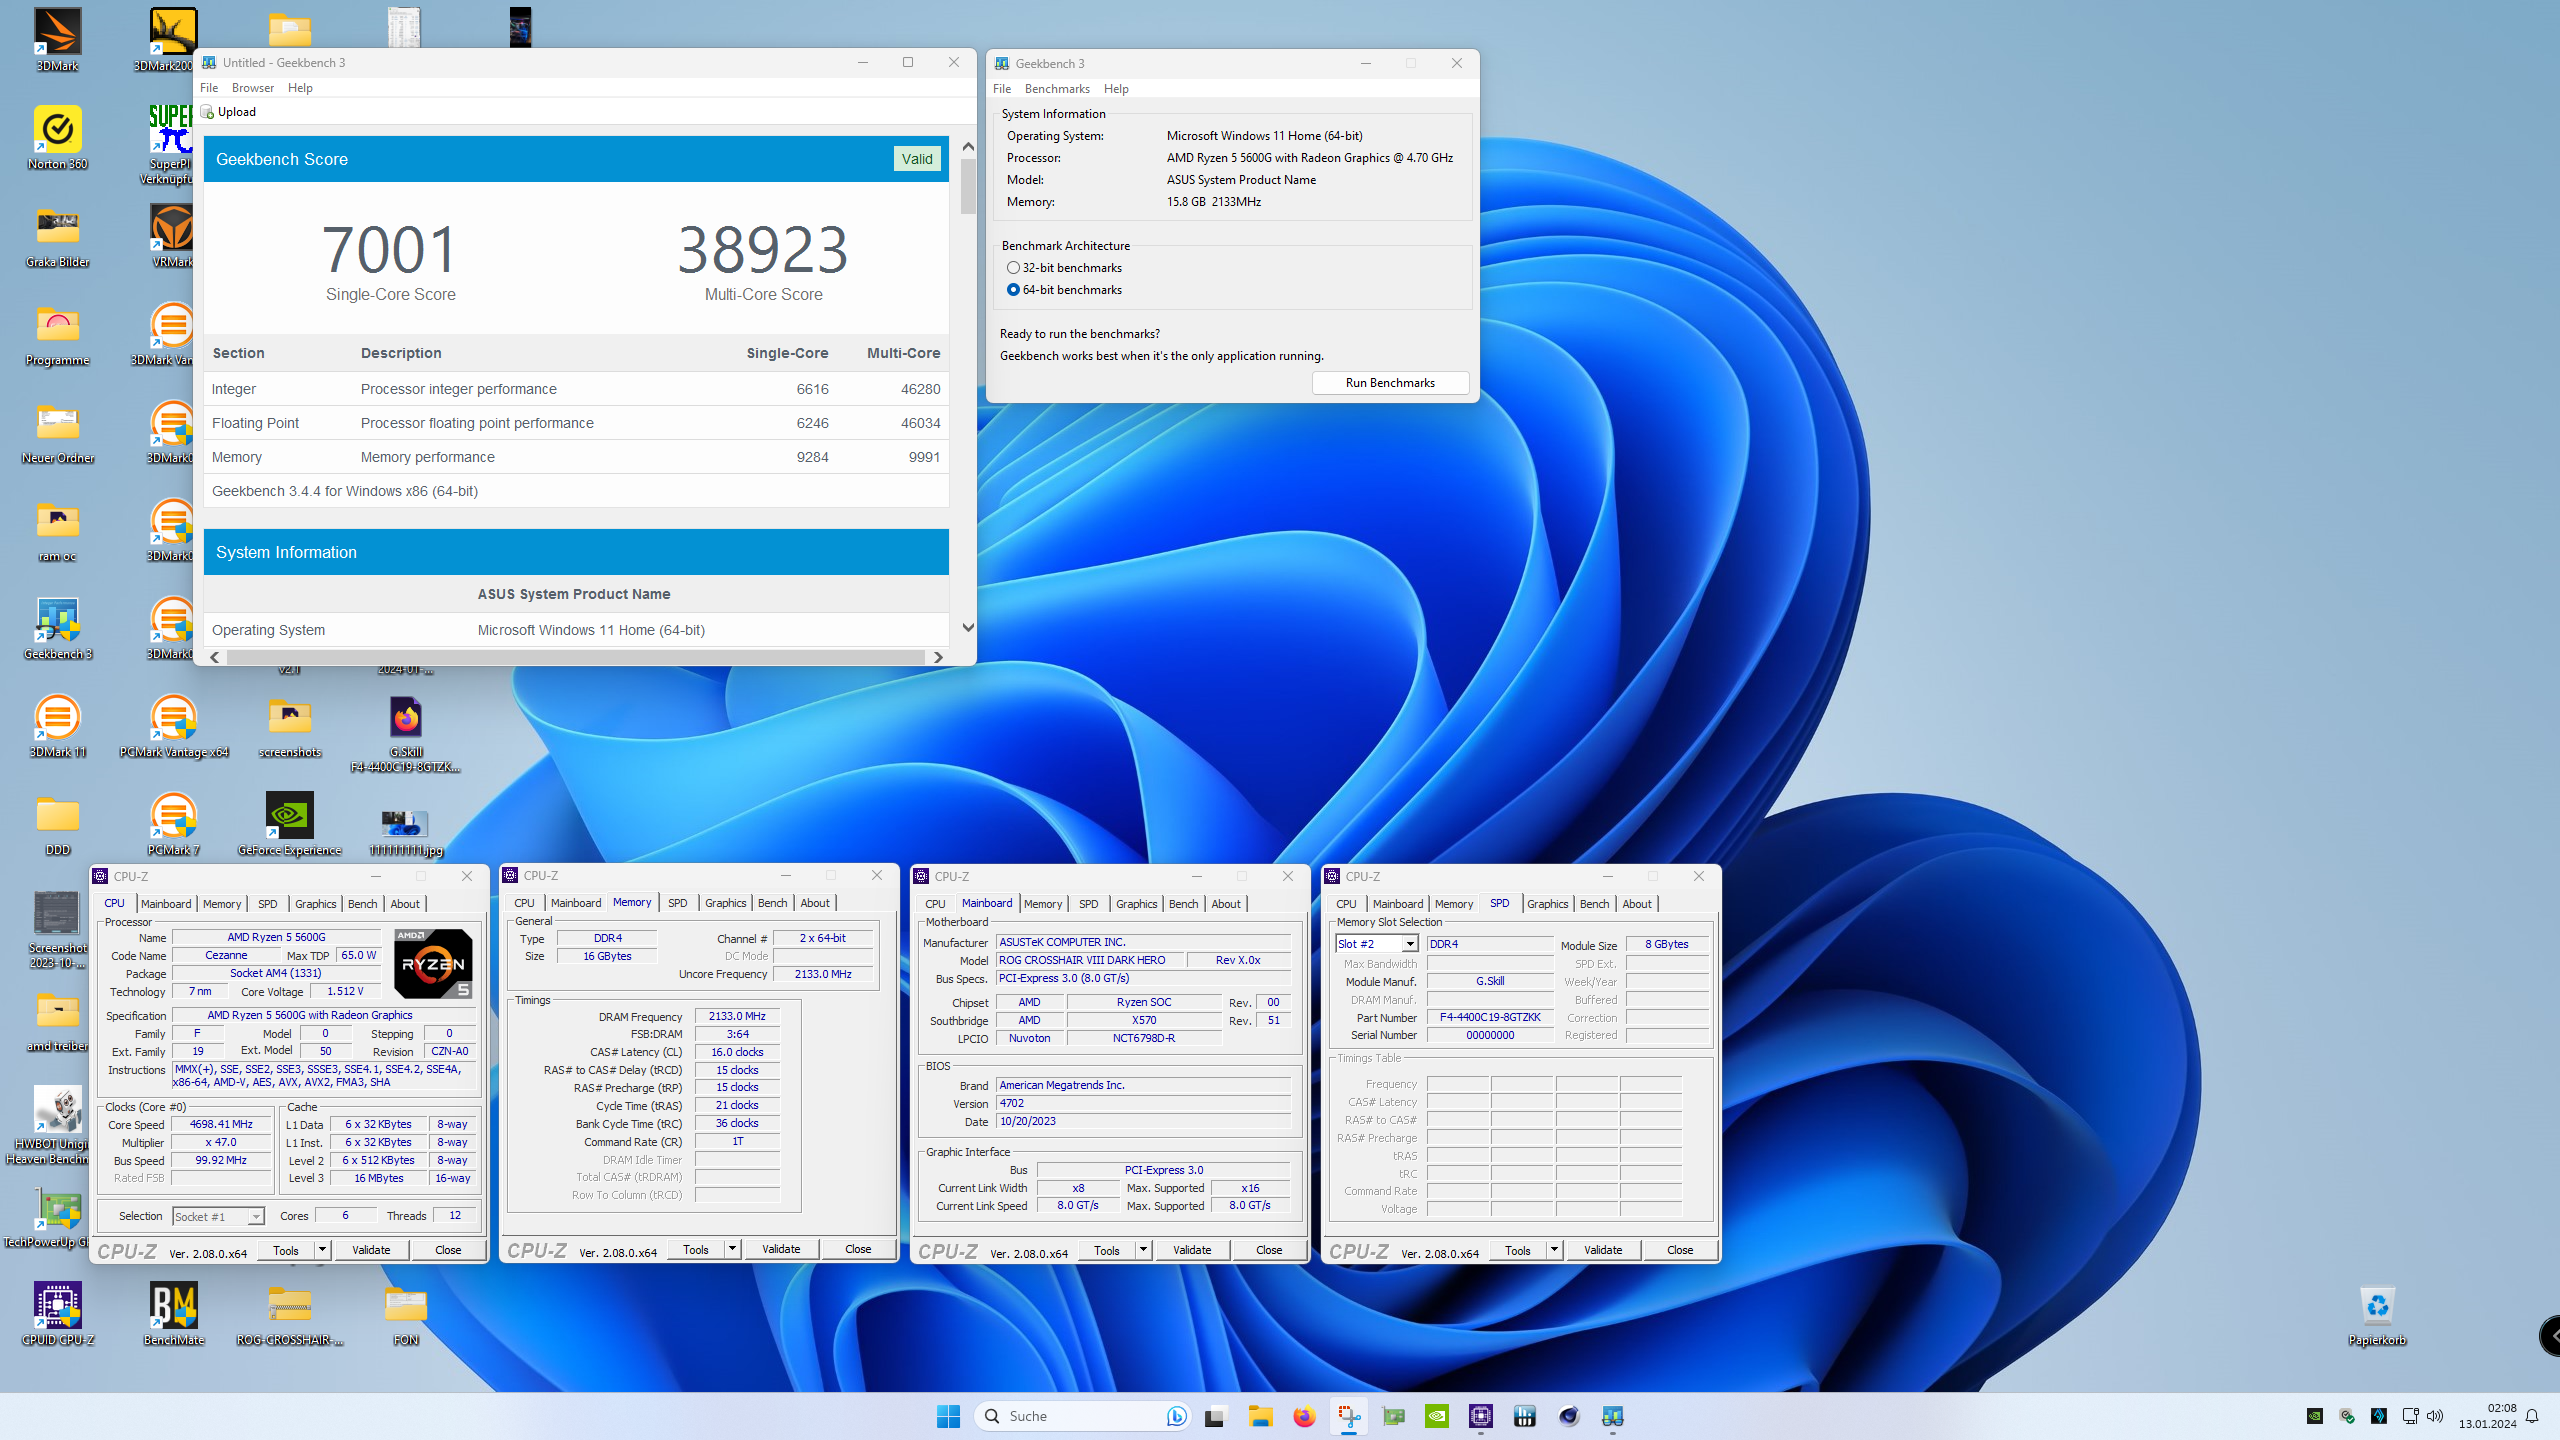The image size is (2560, 1440).
Task: Click the Windows Start button
Action: coord(948,1416)
